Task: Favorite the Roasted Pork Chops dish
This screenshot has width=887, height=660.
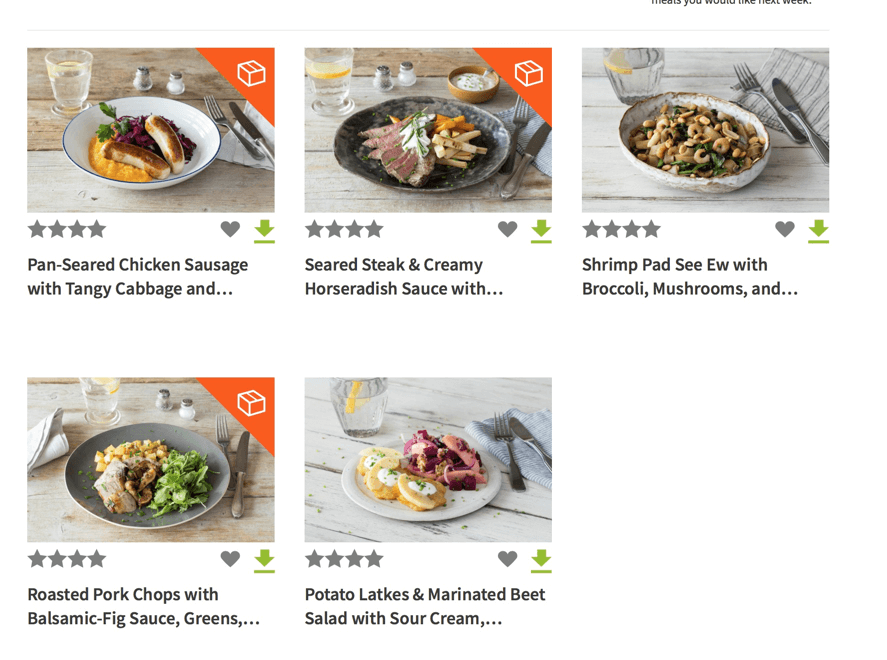Action: tap(230, 559)
